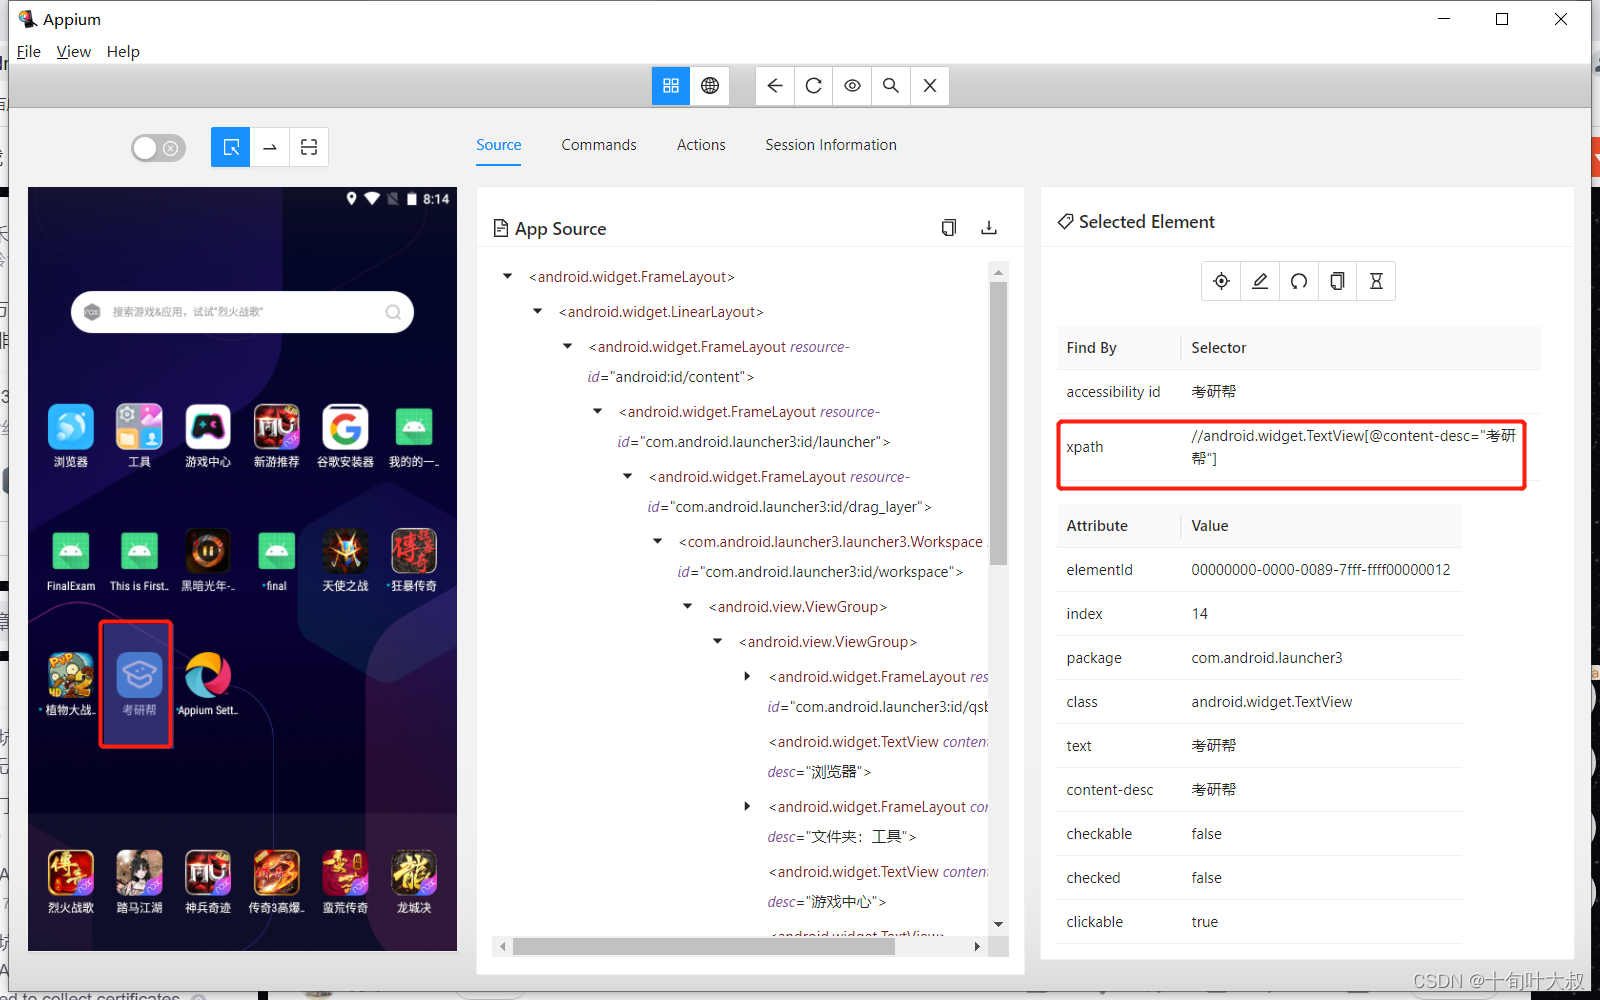Click the accessibility id value 考研帮
The image size is (1600, 1000).
pos(1213,392)
